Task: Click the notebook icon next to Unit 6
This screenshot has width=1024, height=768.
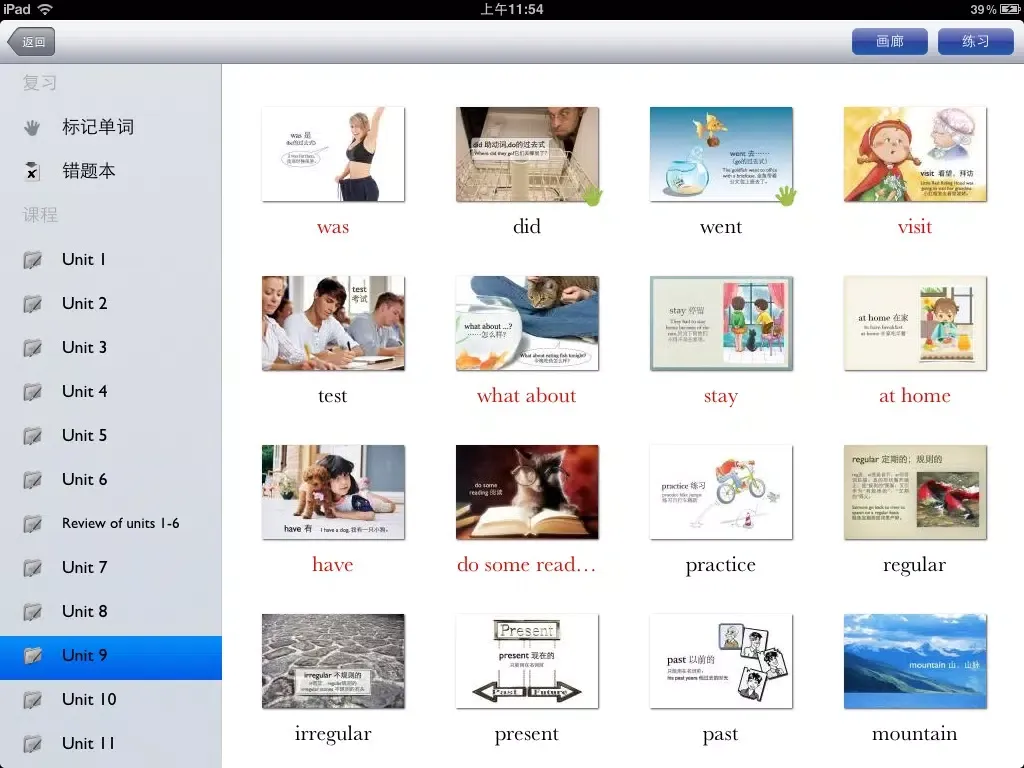Action: [x=32, y=480]
